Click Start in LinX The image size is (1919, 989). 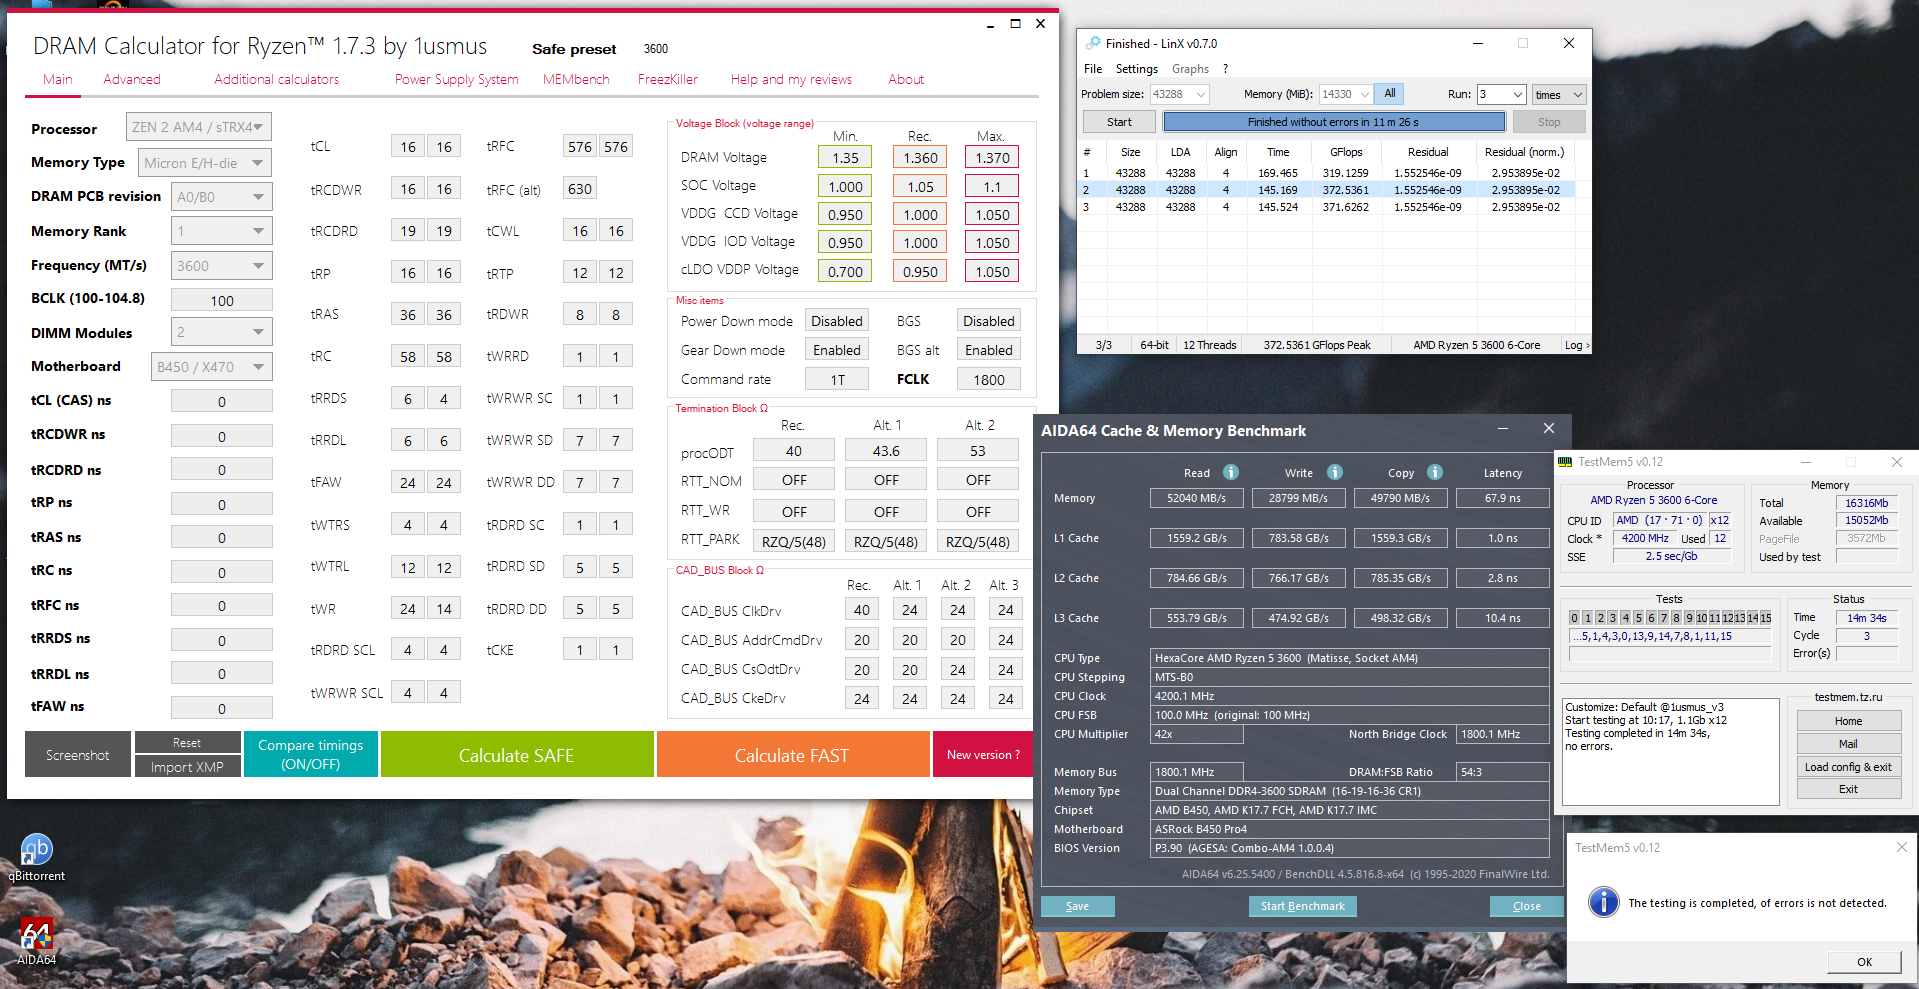coord(1119,122)
